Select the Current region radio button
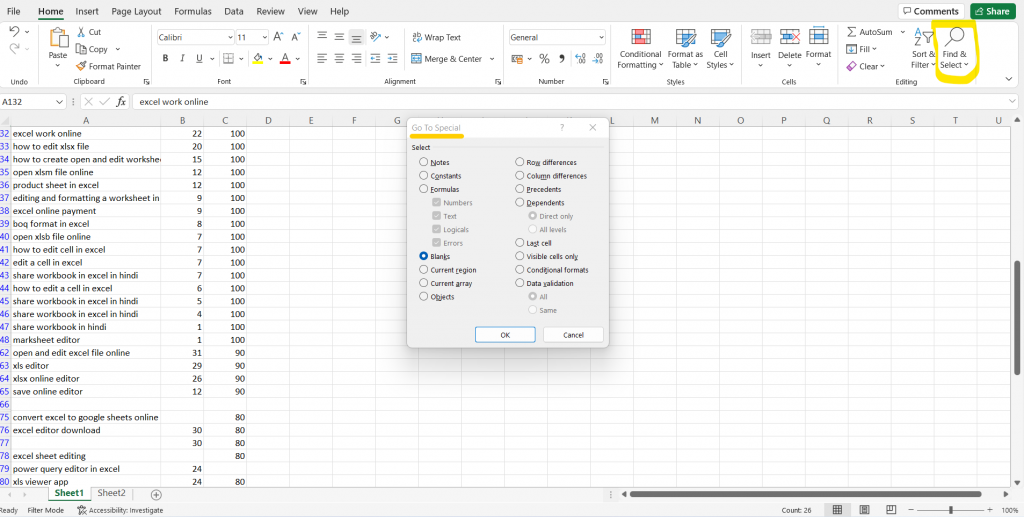The width and height of the screenshot is (1024, 517). pos(424,270)
